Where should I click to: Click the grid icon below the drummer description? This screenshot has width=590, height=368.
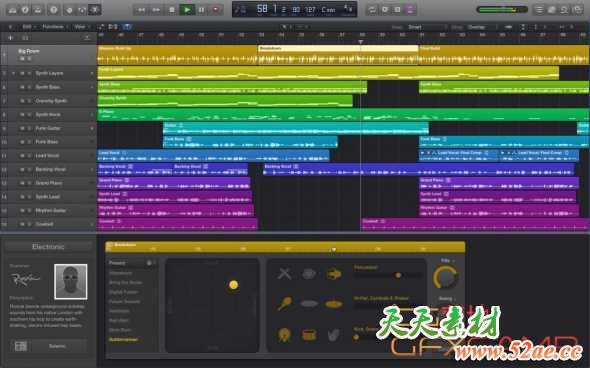tap(21, 346)
